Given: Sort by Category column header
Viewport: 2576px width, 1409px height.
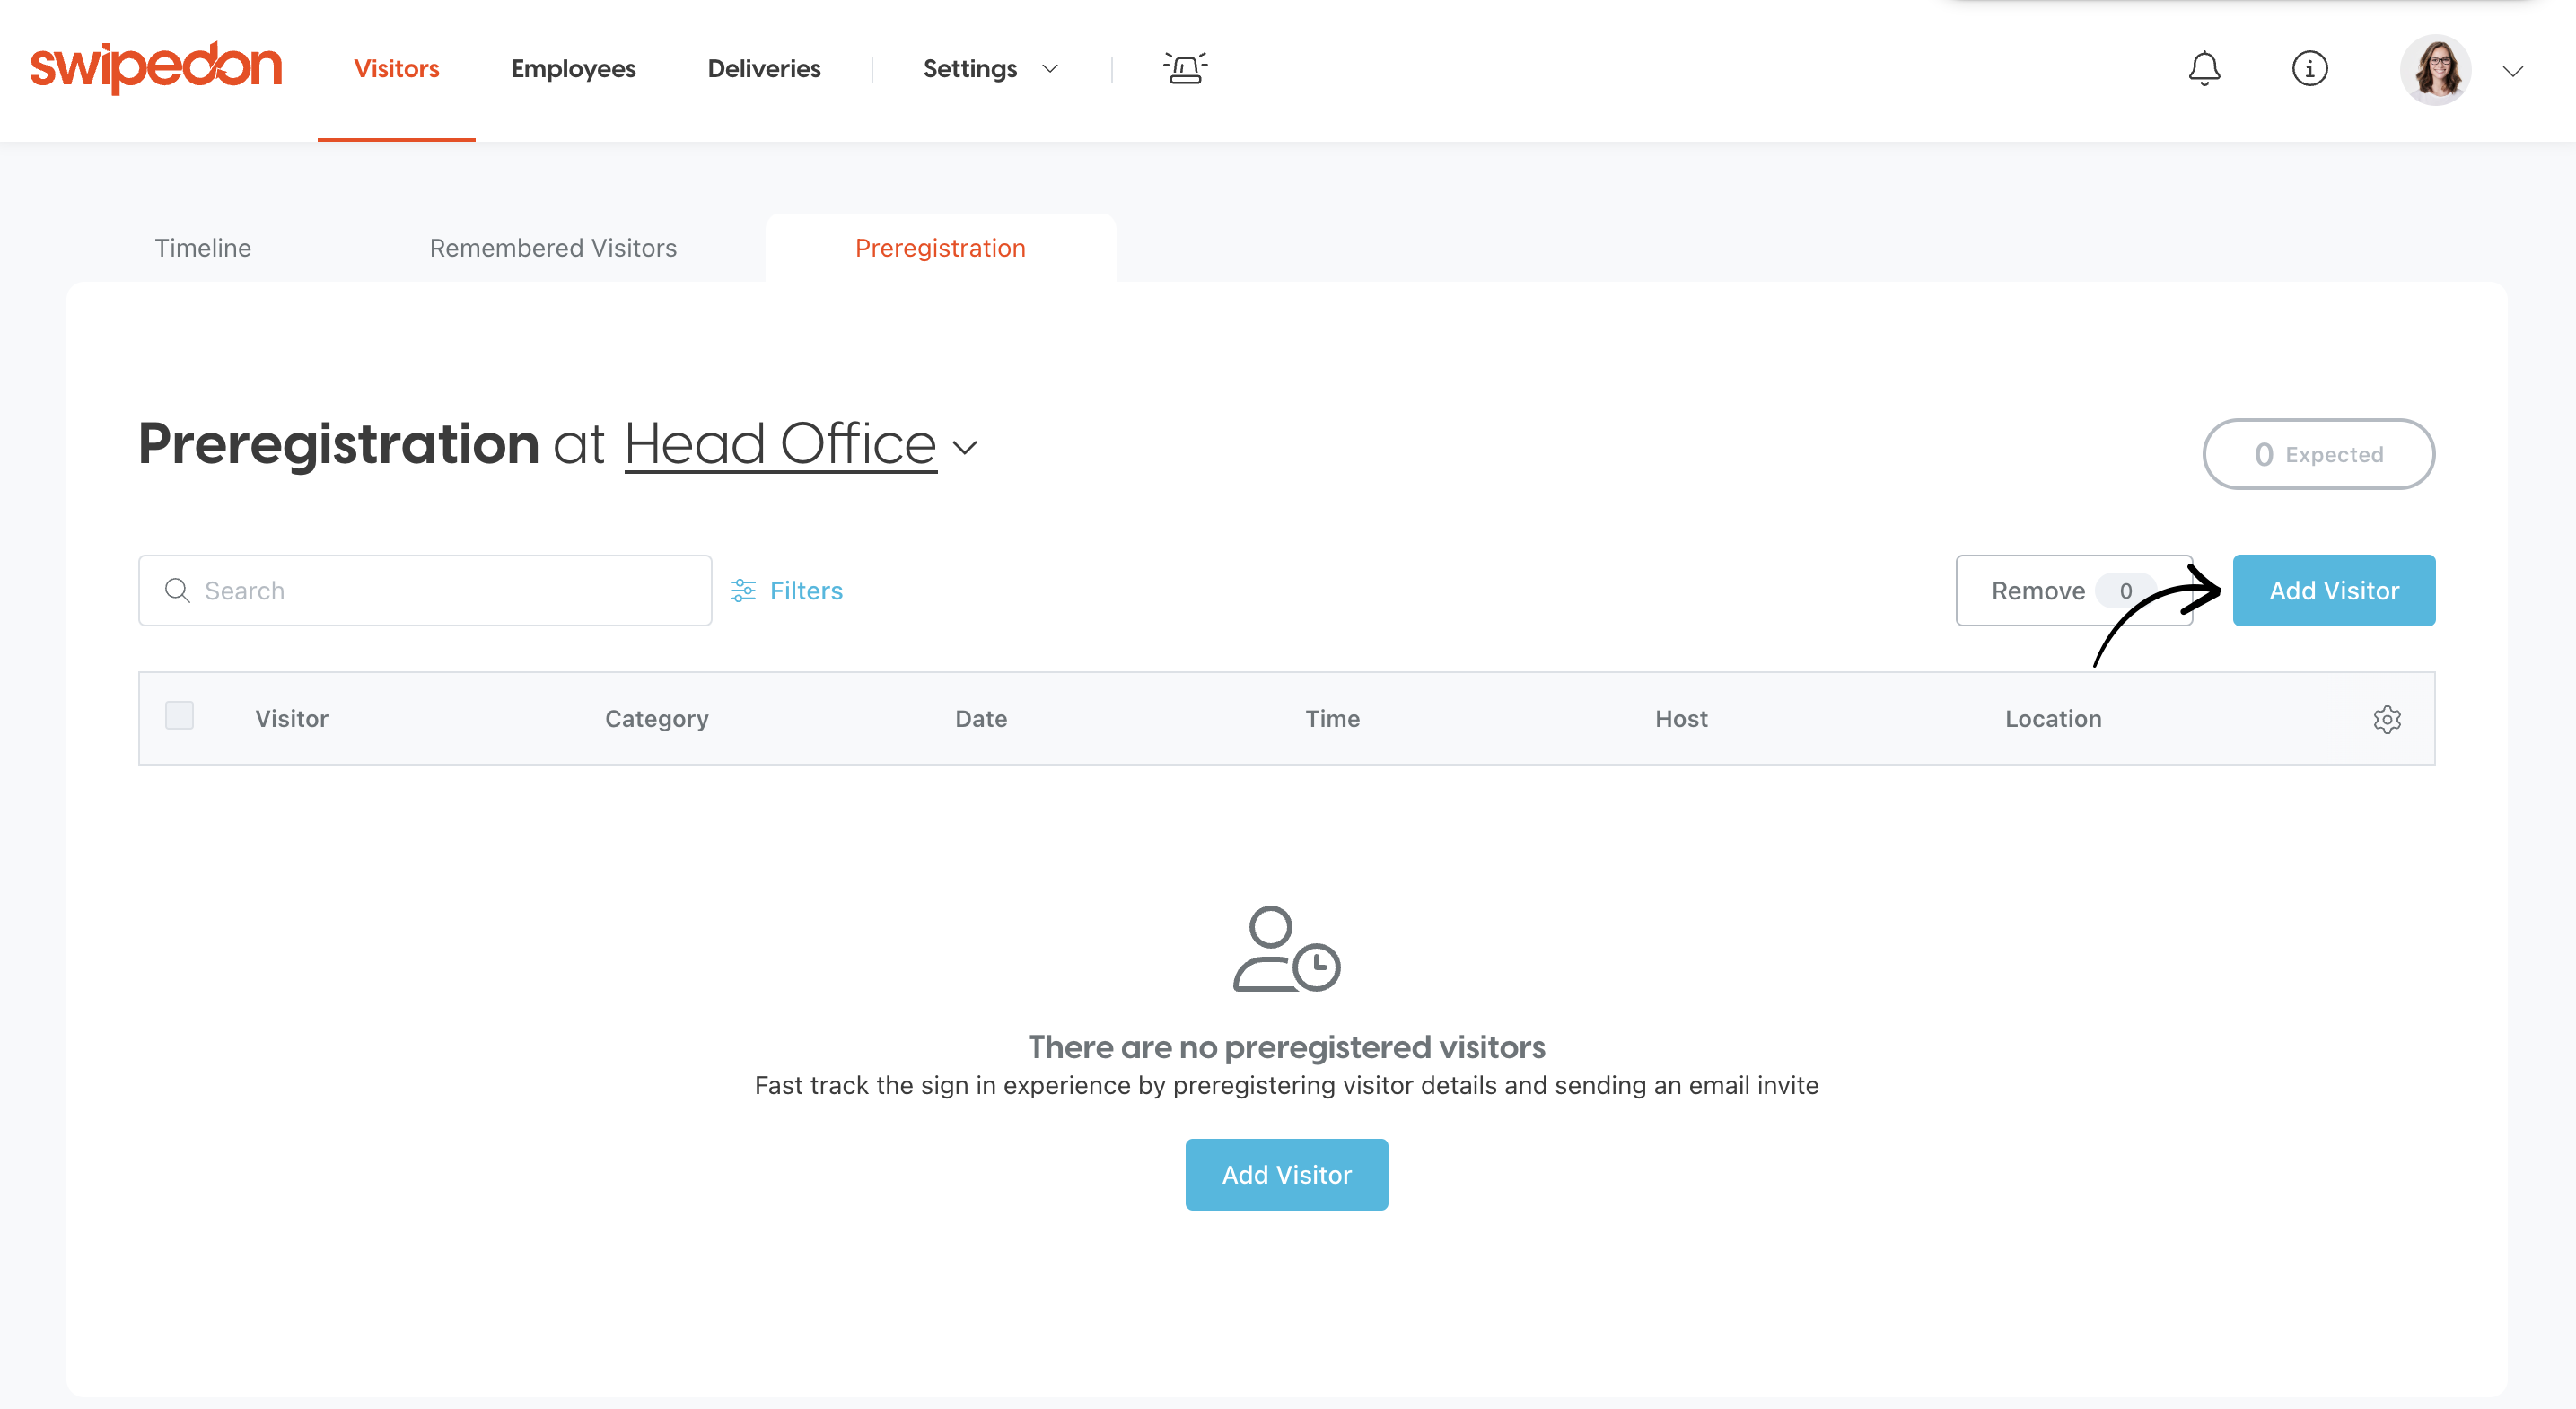Looking at the screenshot, I should point(656,718).
